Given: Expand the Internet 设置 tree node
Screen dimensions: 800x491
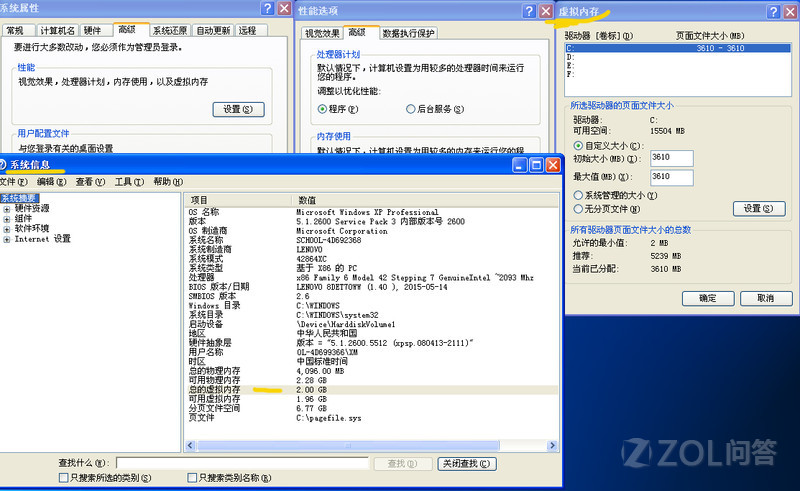Looking at the screenshot, I should [7, 239].
